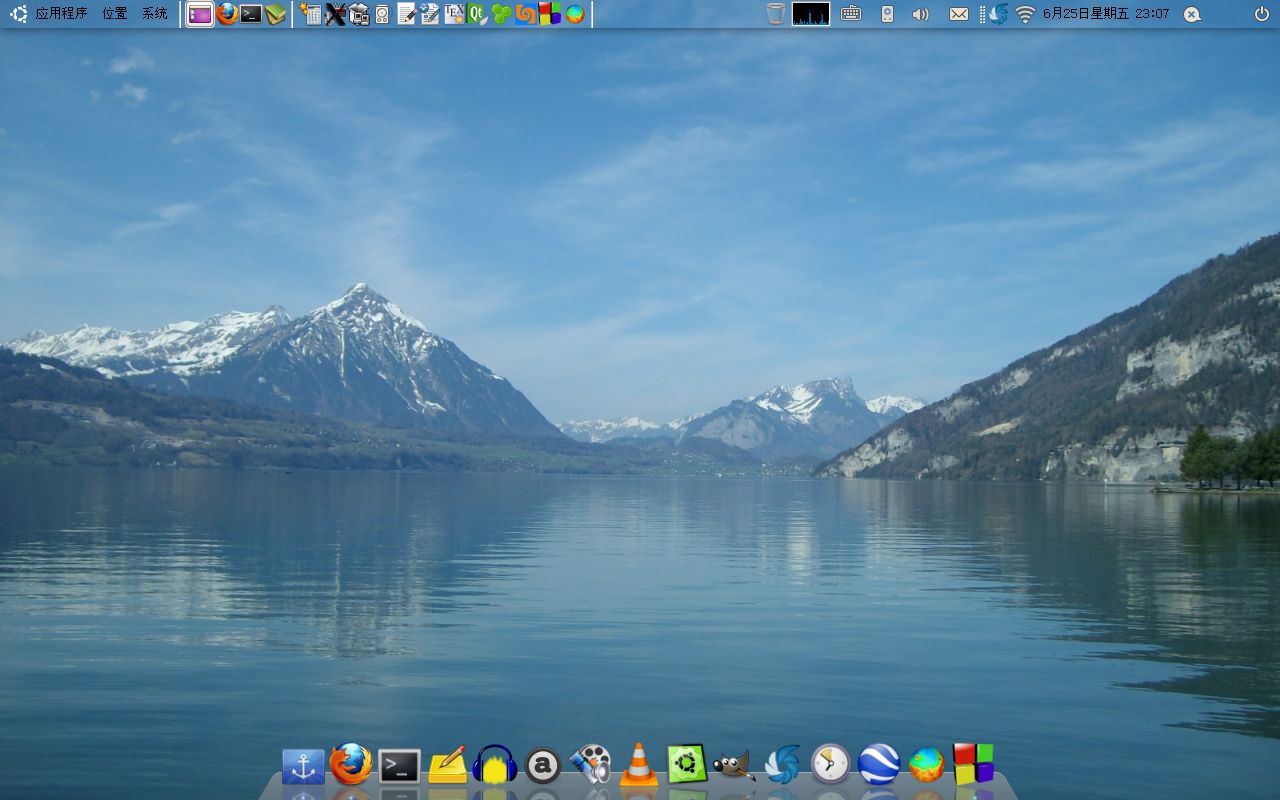Launch Google Earth from the dock
Image resolution: width=1280 pixels, height=800 pixels.
point(879,765)
